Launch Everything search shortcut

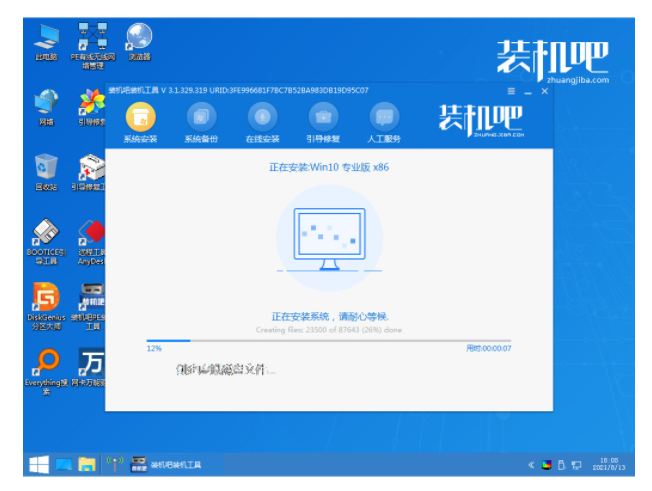(46, 372)
